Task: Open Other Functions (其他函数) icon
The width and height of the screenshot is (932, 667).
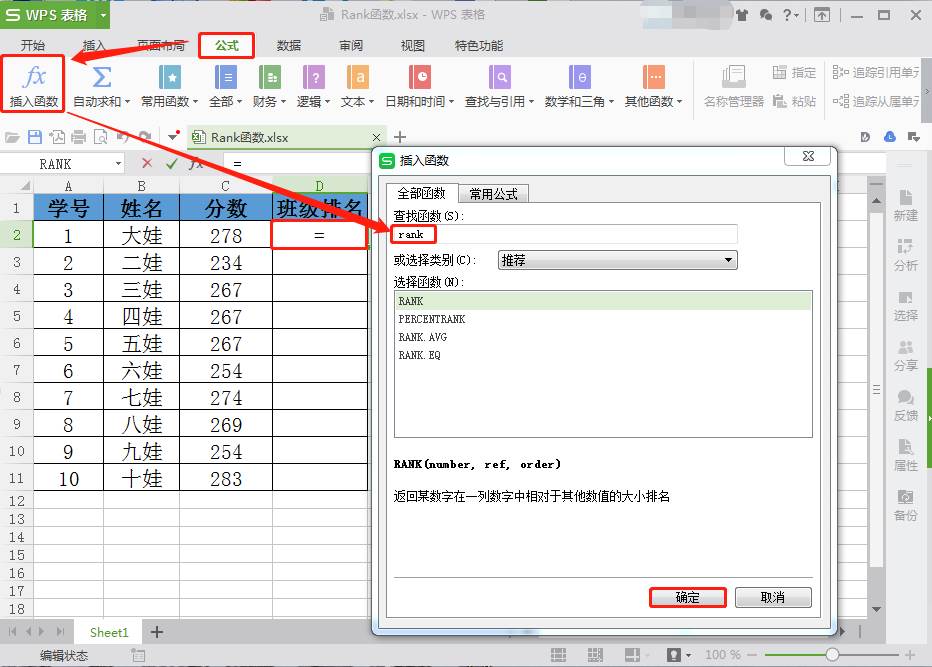Action: pyautogui.click(x=654, y=77)
